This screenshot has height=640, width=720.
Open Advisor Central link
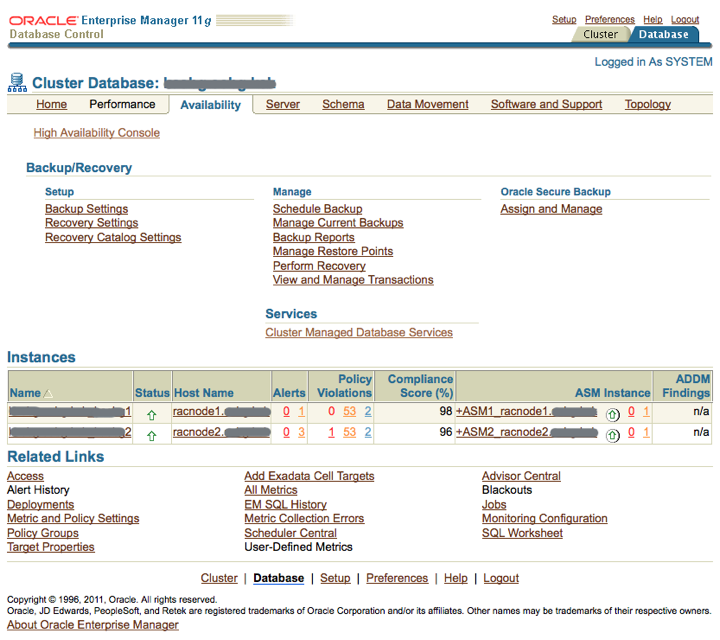pyautogui.click(x=521, y=476)
